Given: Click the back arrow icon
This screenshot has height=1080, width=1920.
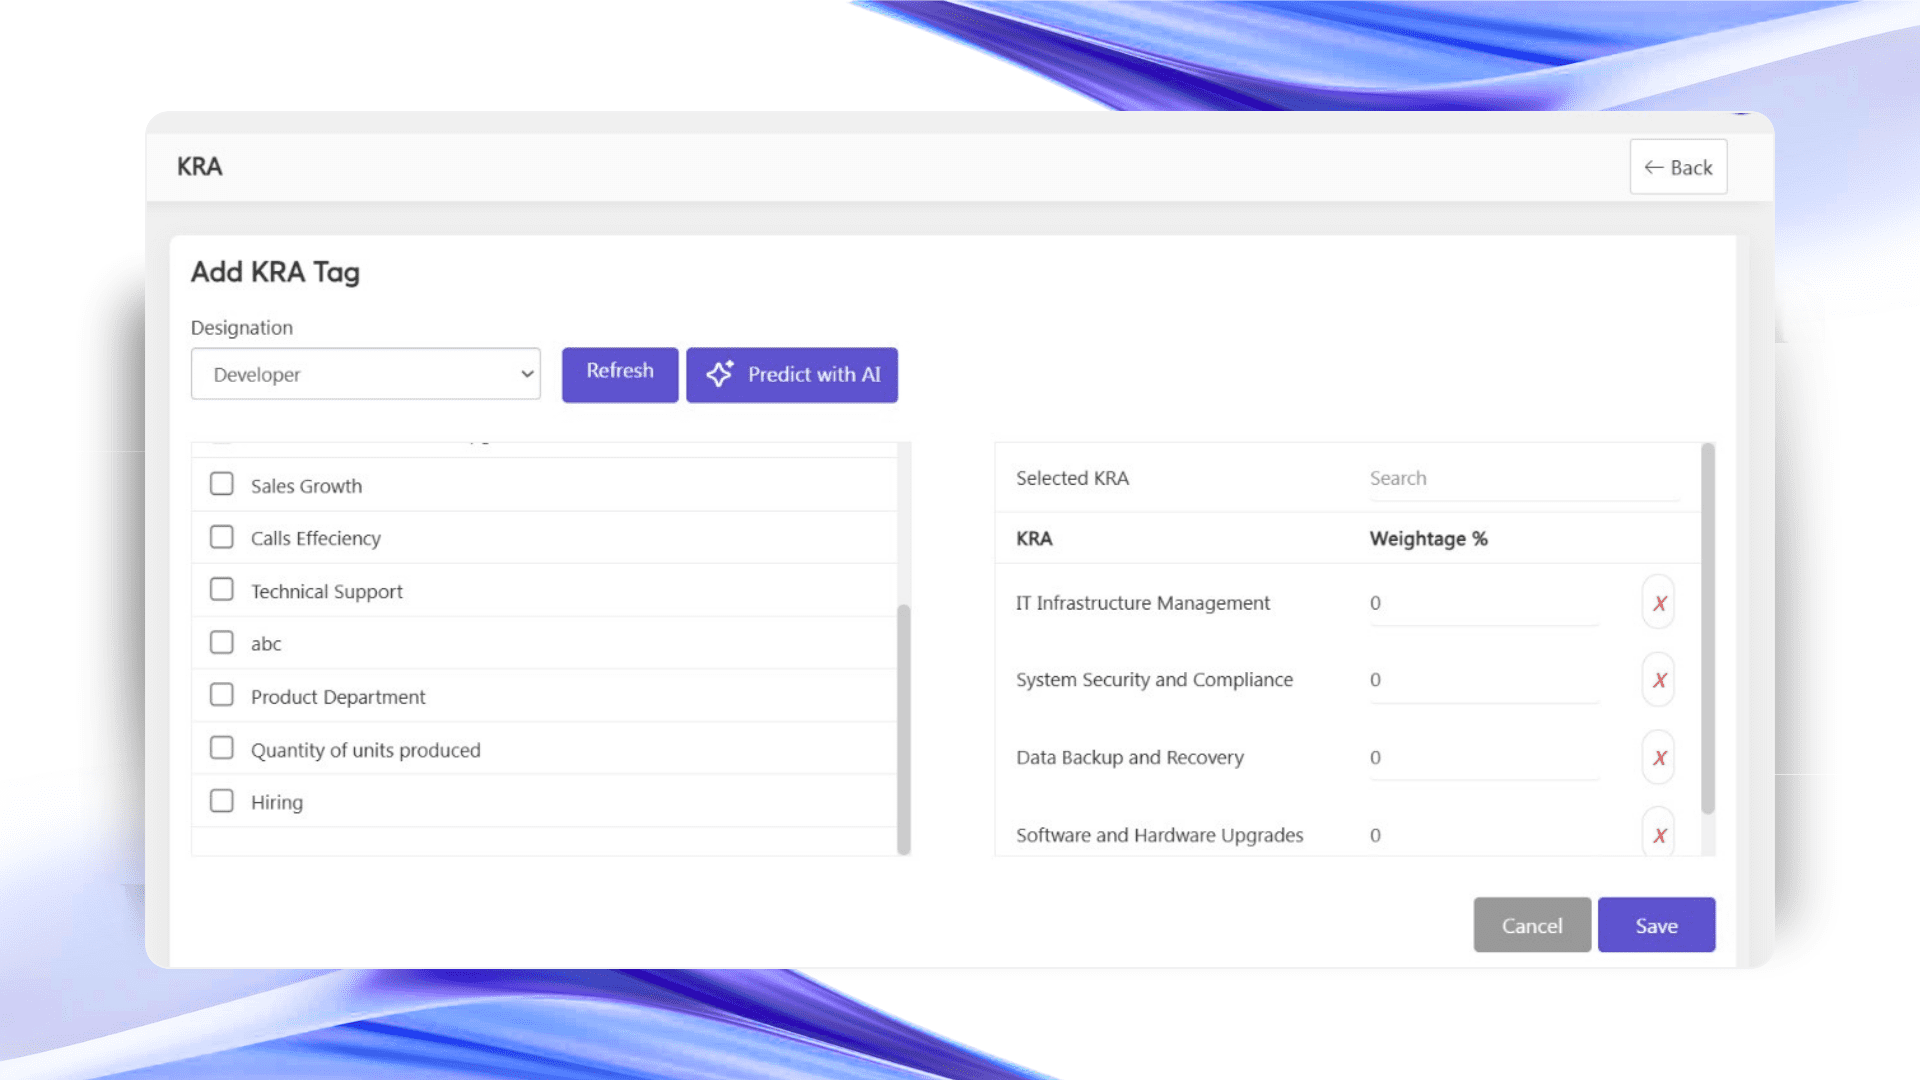Looking at the screenshot, I should pos(1654,168).
